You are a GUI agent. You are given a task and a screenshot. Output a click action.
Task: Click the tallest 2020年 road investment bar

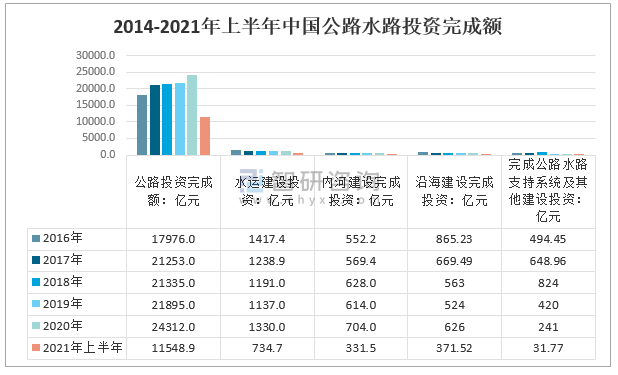tap(192, 115)
